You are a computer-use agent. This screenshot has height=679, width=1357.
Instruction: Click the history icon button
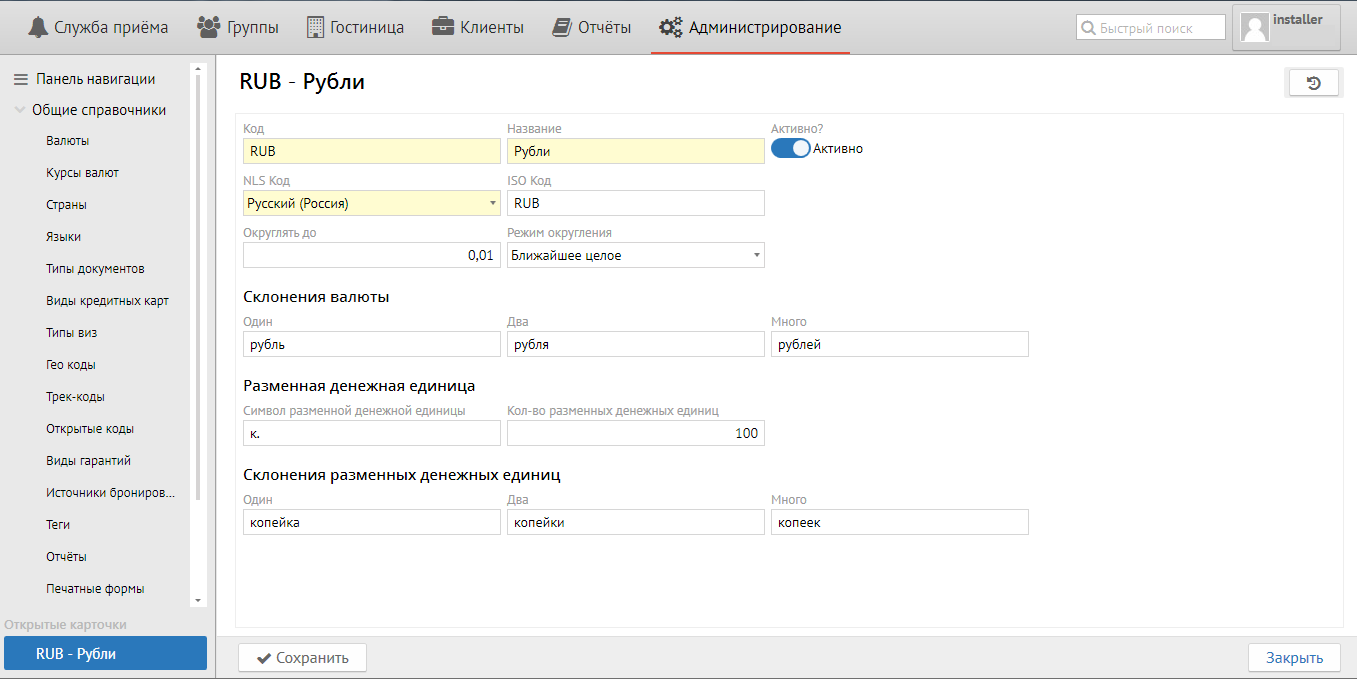pyautogui.click(x=1314, y=83)
